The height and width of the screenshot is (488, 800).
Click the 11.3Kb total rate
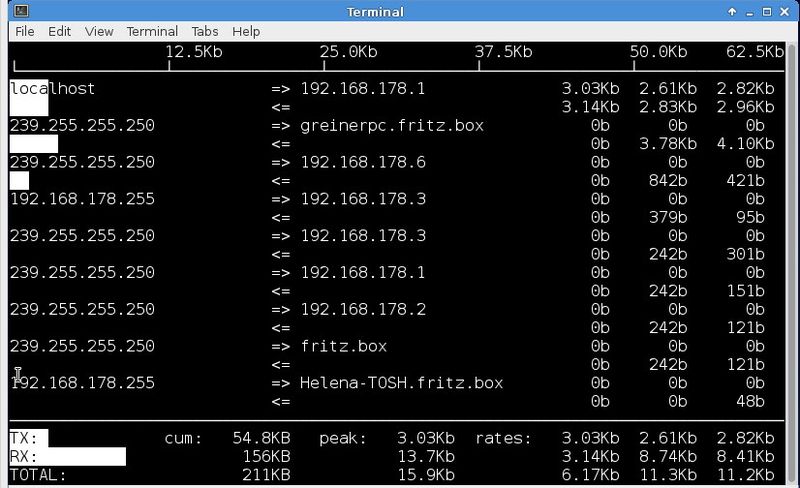click(x=668, y=475)
